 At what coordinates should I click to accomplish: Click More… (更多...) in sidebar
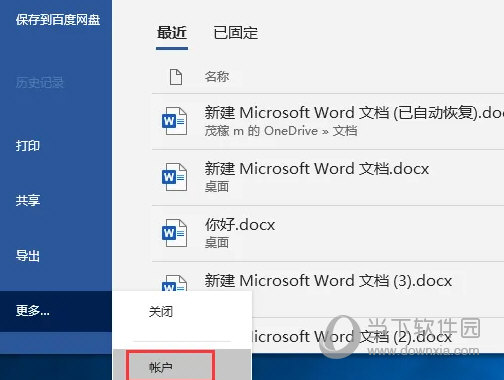click(x=56, y=311)
